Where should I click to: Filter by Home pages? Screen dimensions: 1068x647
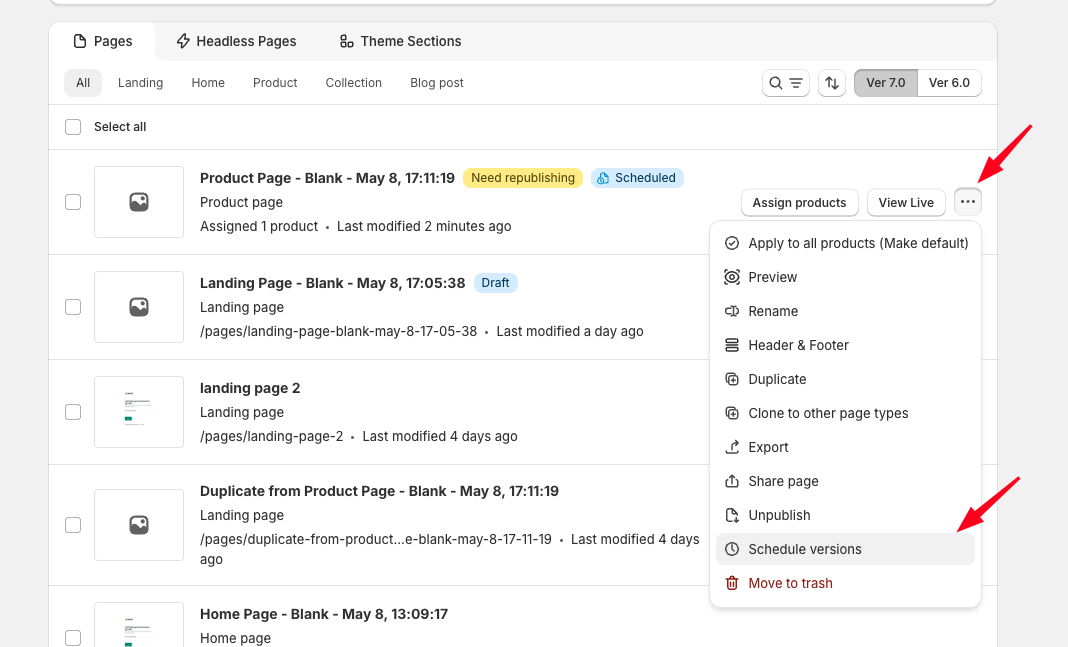[x=208, y=83]
